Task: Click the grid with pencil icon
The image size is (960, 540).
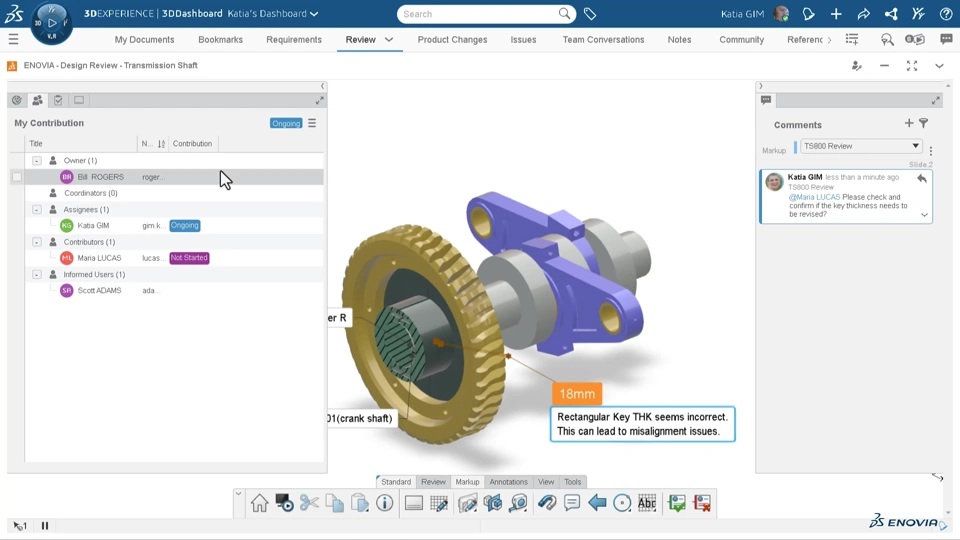Action: (439, 503)
